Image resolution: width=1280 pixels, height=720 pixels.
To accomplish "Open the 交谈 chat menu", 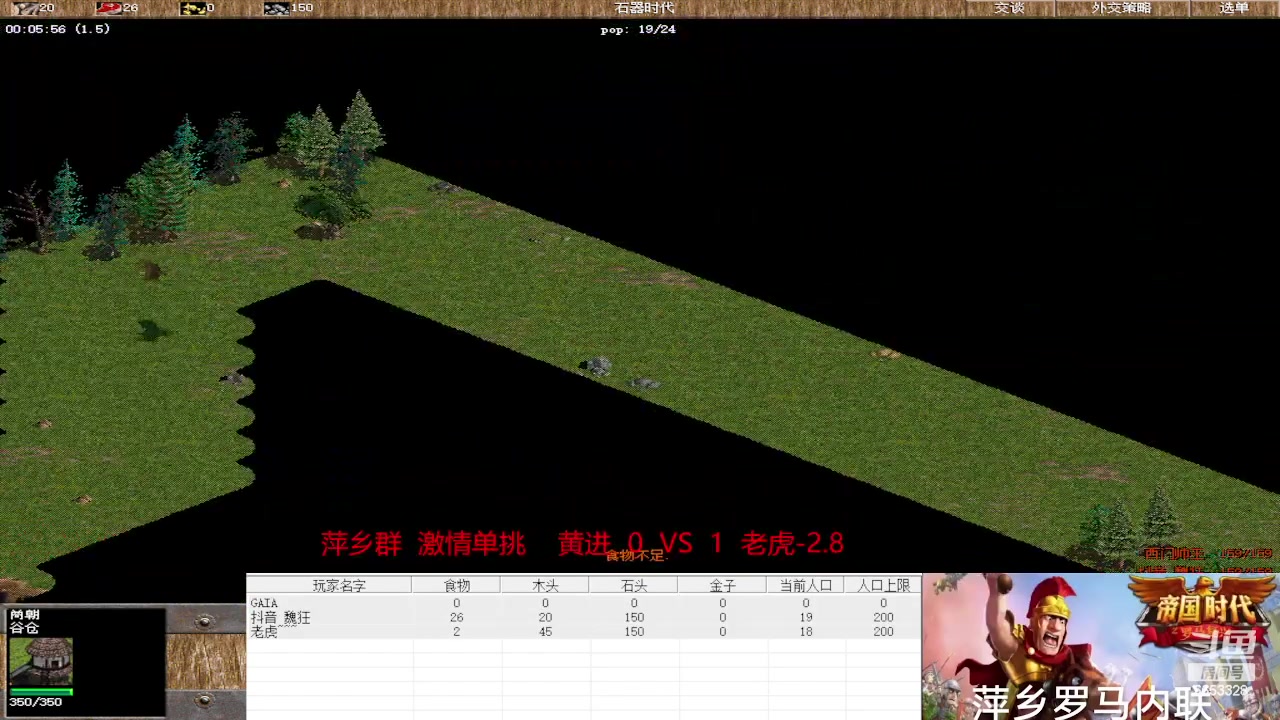I will coord(1009,8).
